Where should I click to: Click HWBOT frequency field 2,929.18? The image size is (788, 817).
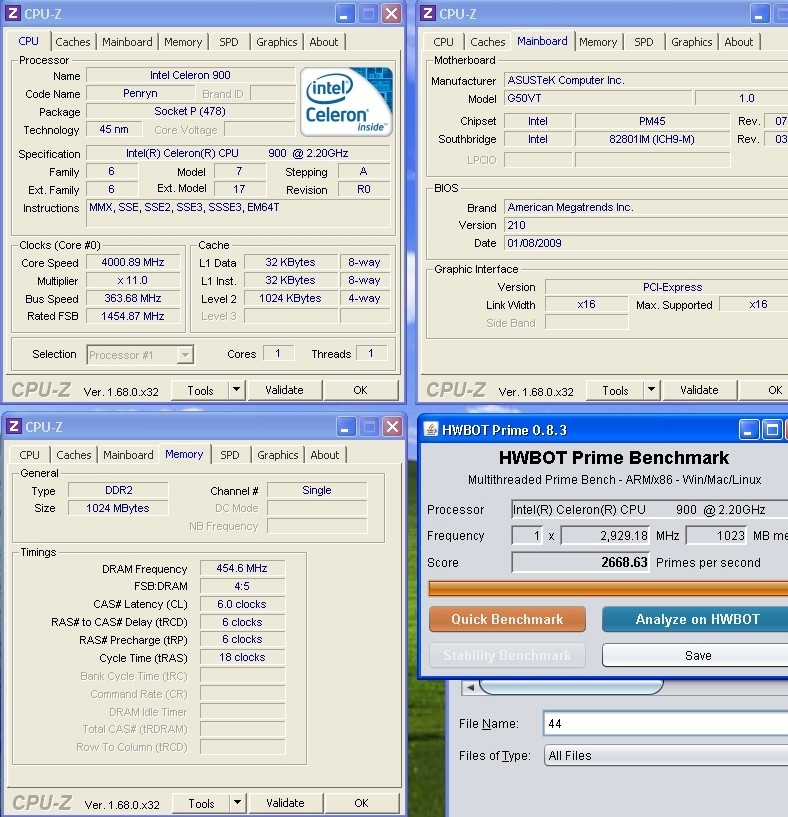pyautogui.click(x=605, y=535)
